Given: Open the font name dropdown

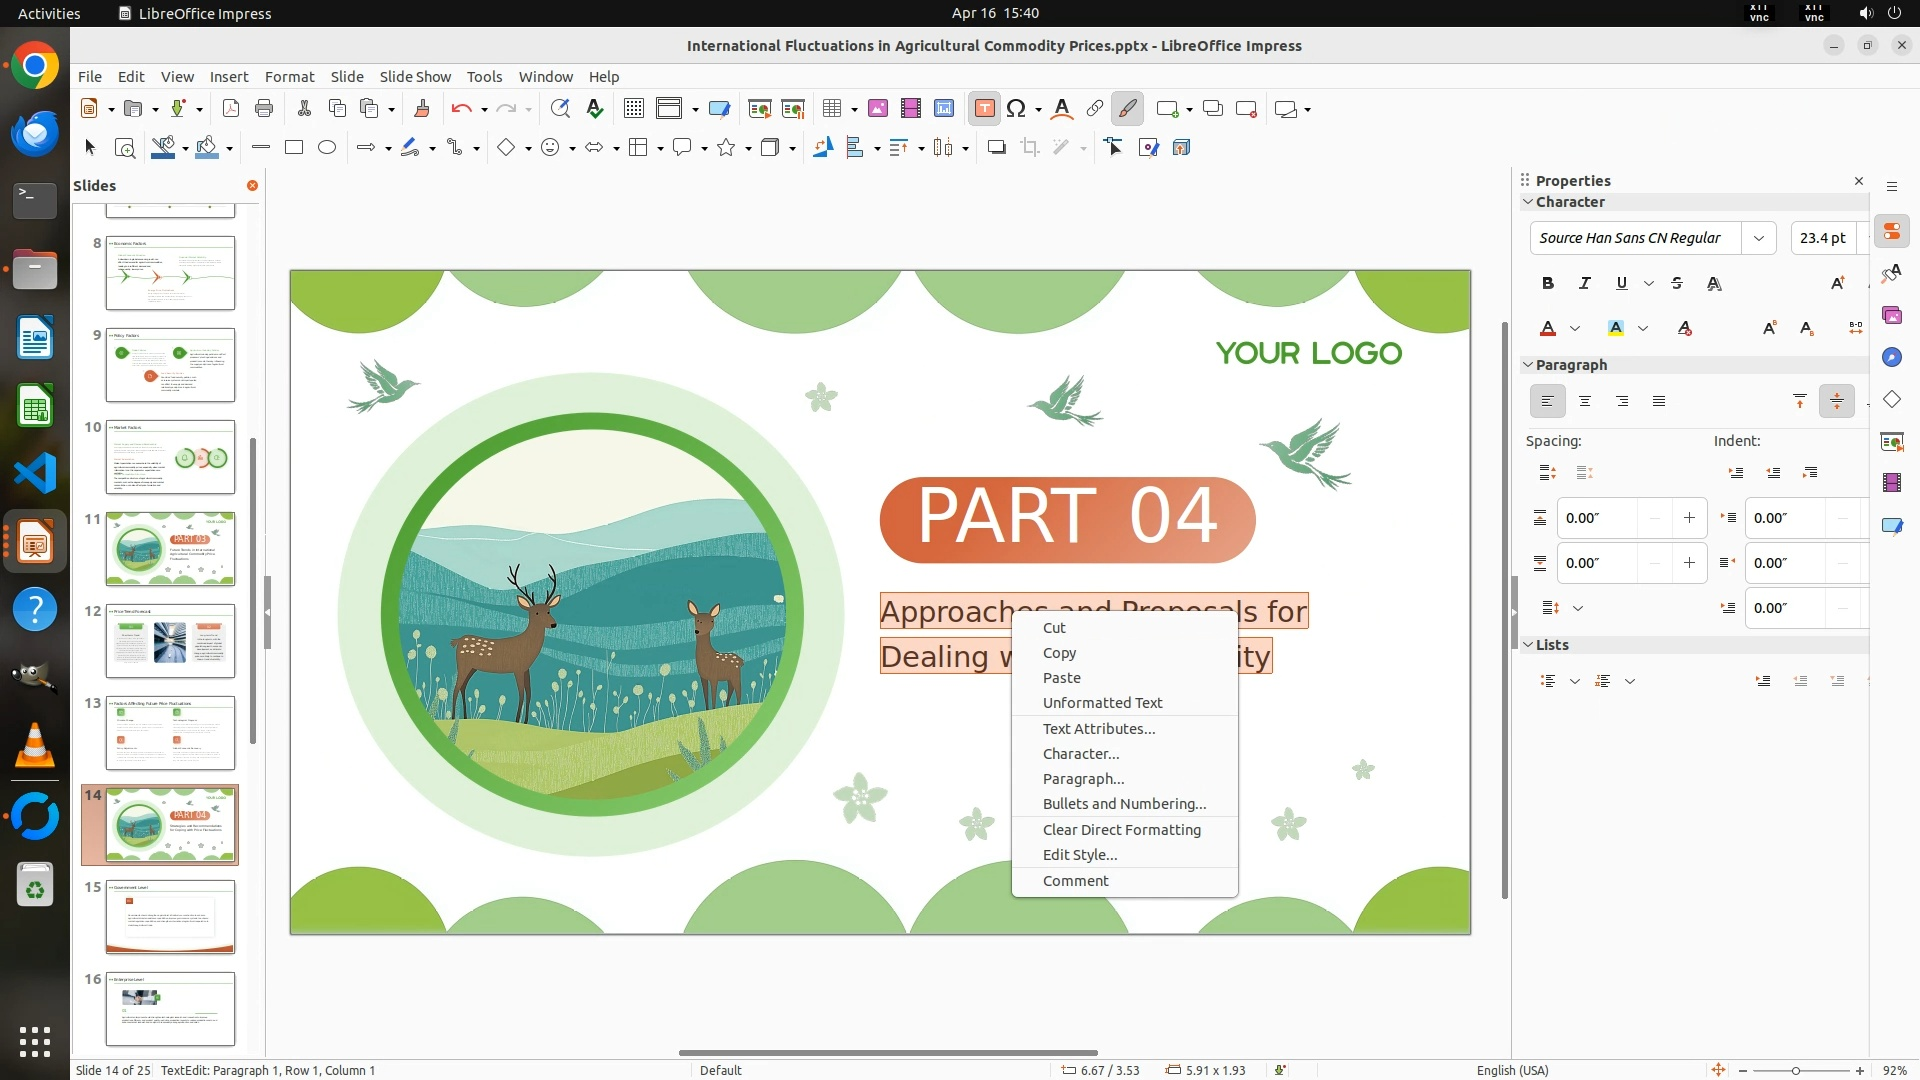Looking at the screenshot, I should click(1758, 238).
